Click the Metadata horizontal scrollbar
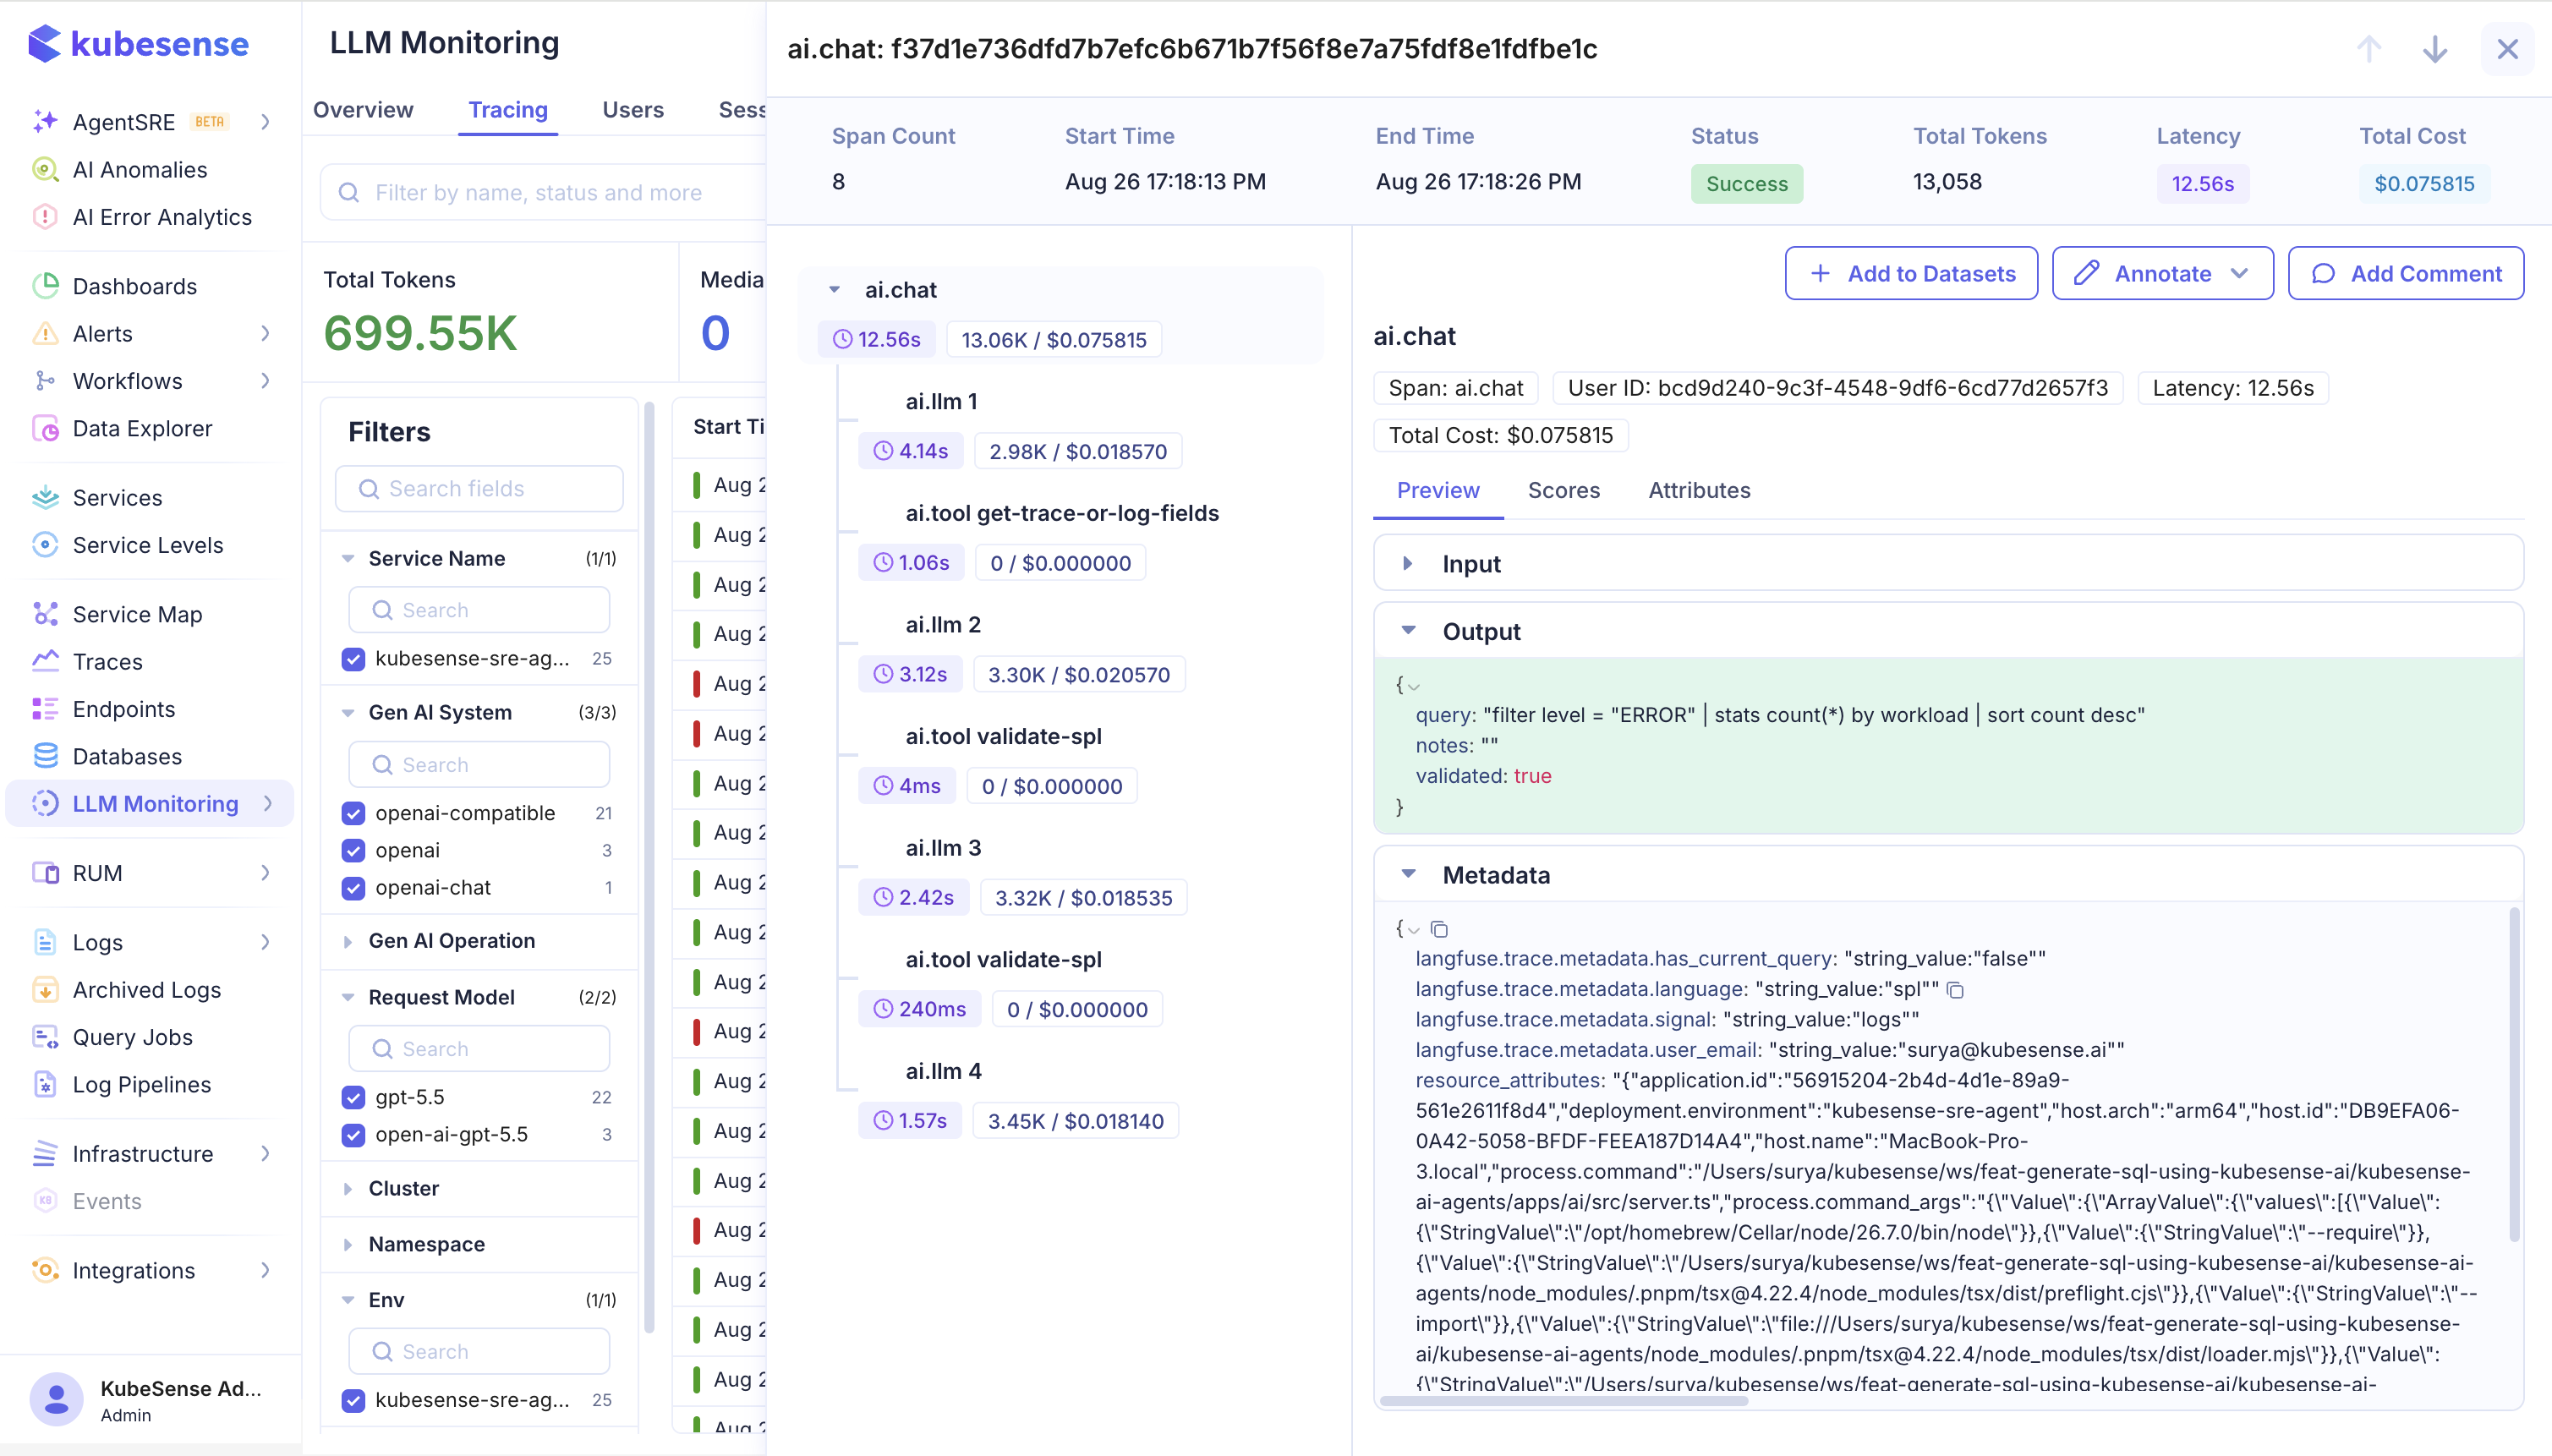The image size is (2552, 1456). (1564, 1401)
